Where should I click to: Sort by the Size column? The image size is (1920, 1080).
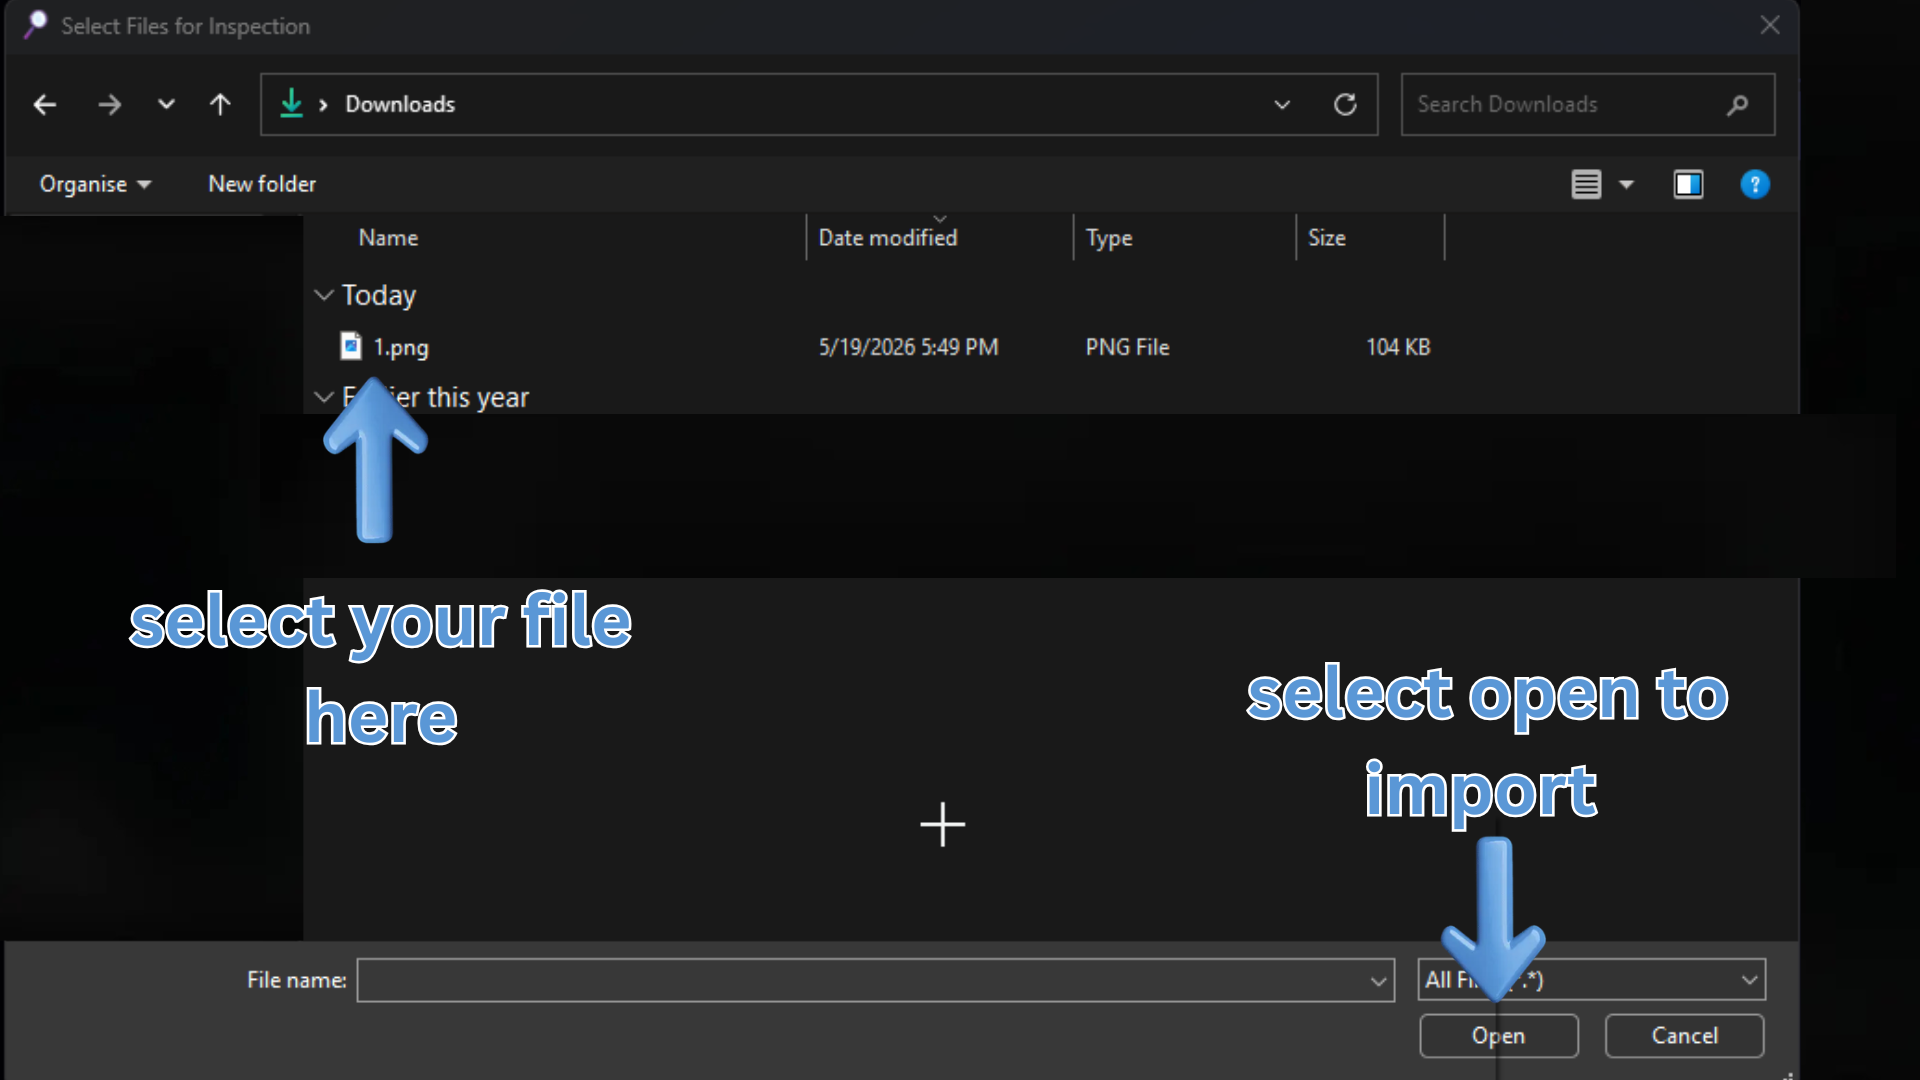pos(1327,238)
